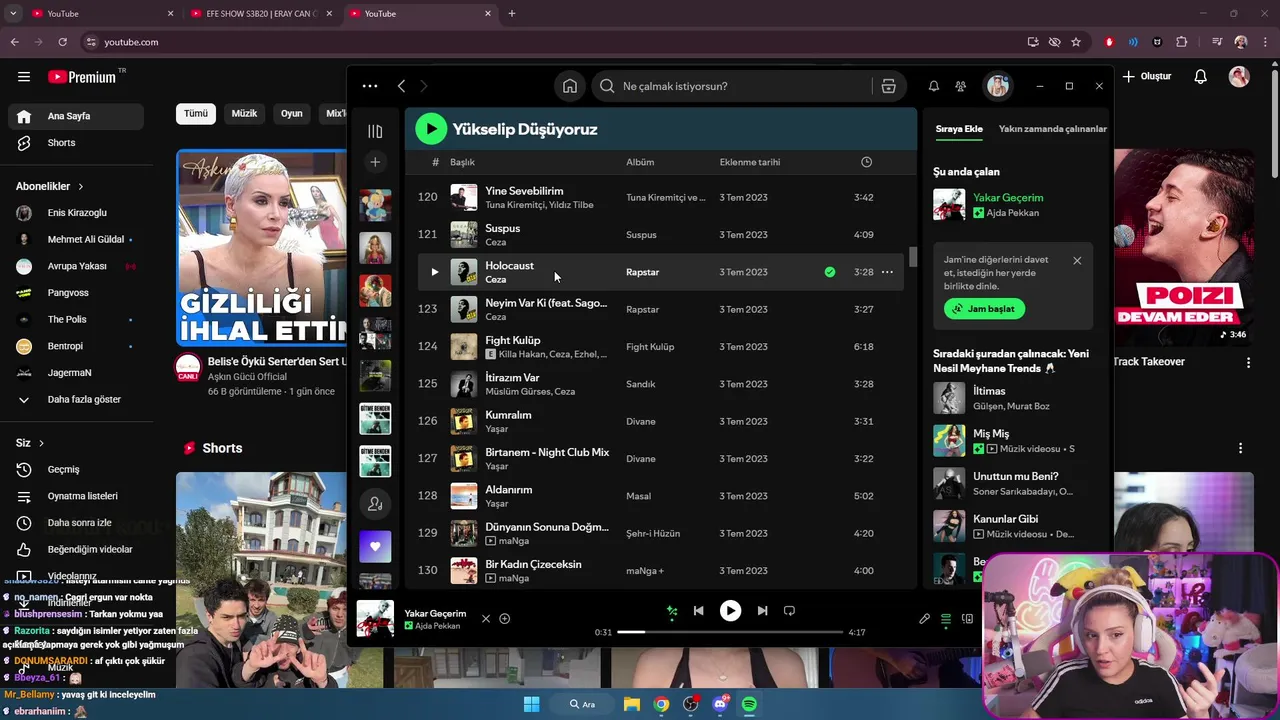Sort by Eklenme tarihi column header
Screen dimensions: 1280x720
coord(750,162)
